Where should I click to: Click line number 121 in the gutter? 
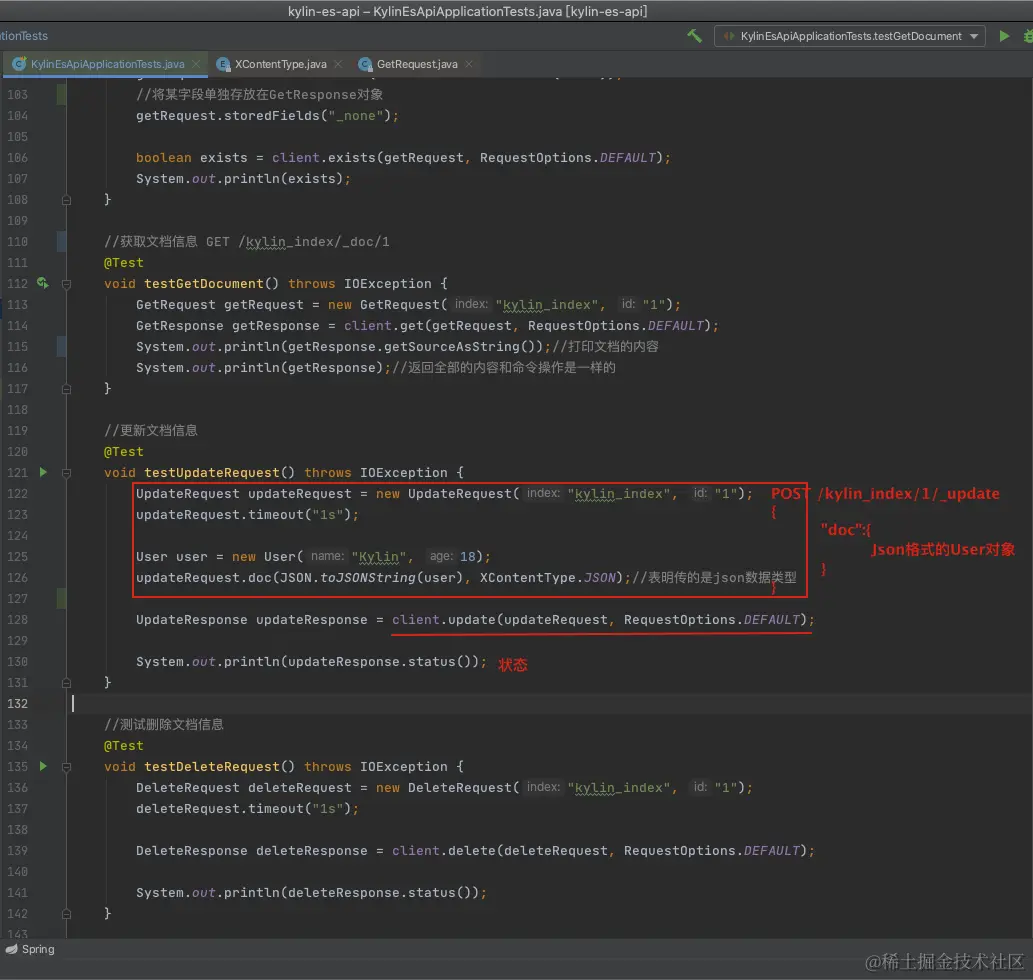click(x=18, y=473)
